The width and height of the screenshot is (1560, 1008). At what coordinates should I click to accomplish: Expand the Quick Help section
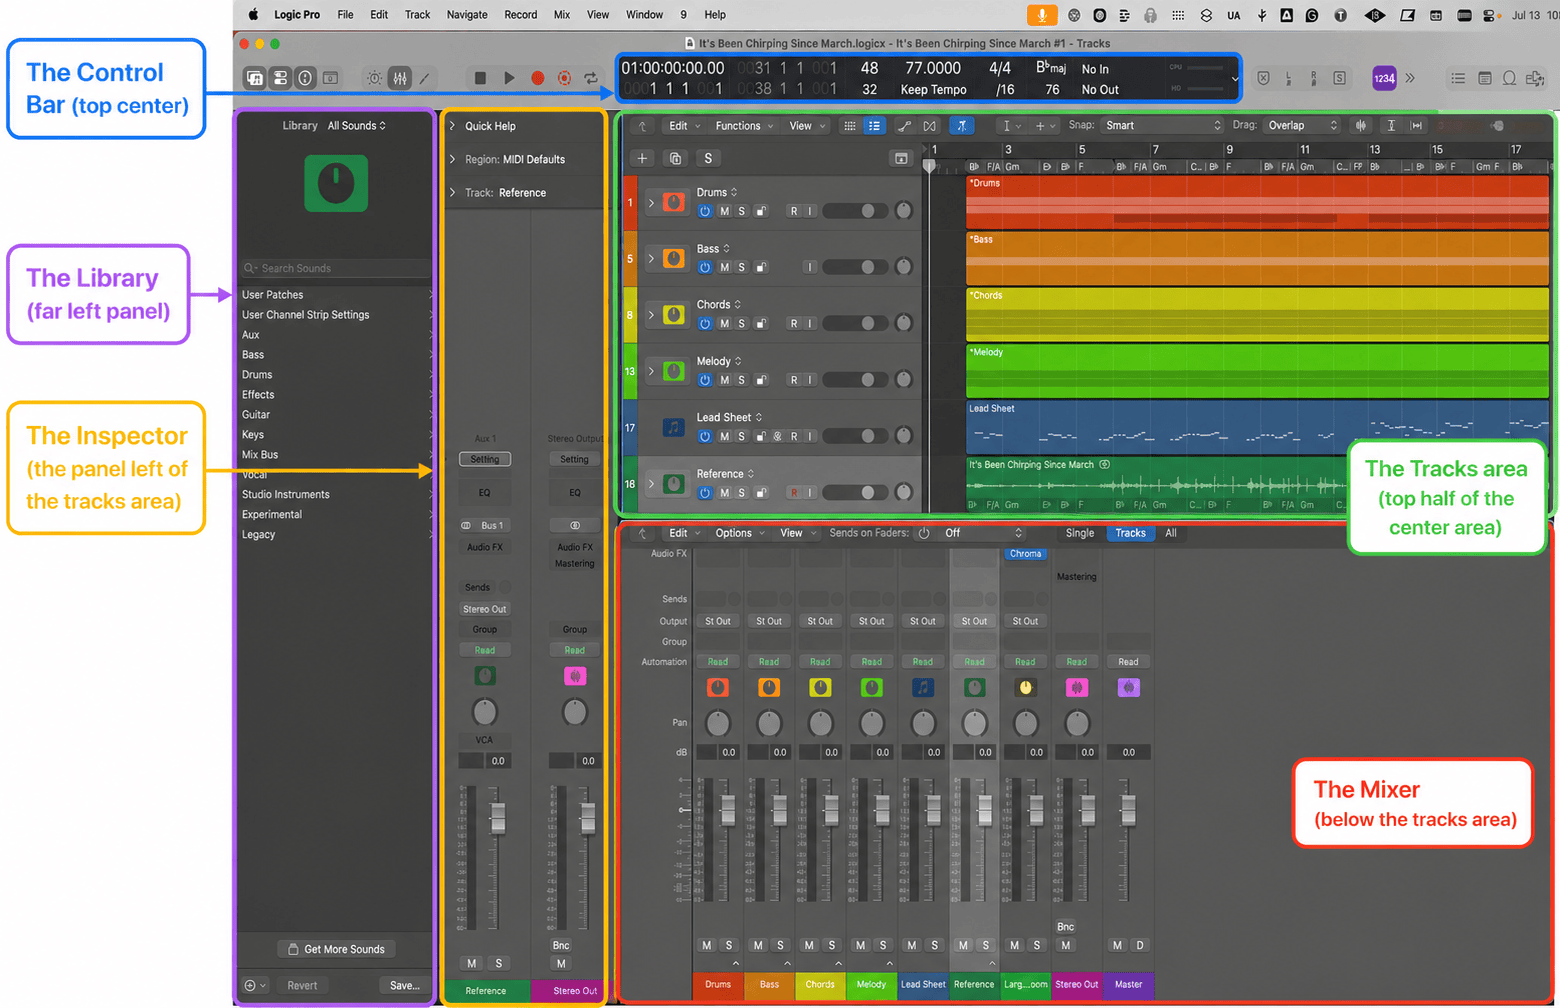(452, 126)
